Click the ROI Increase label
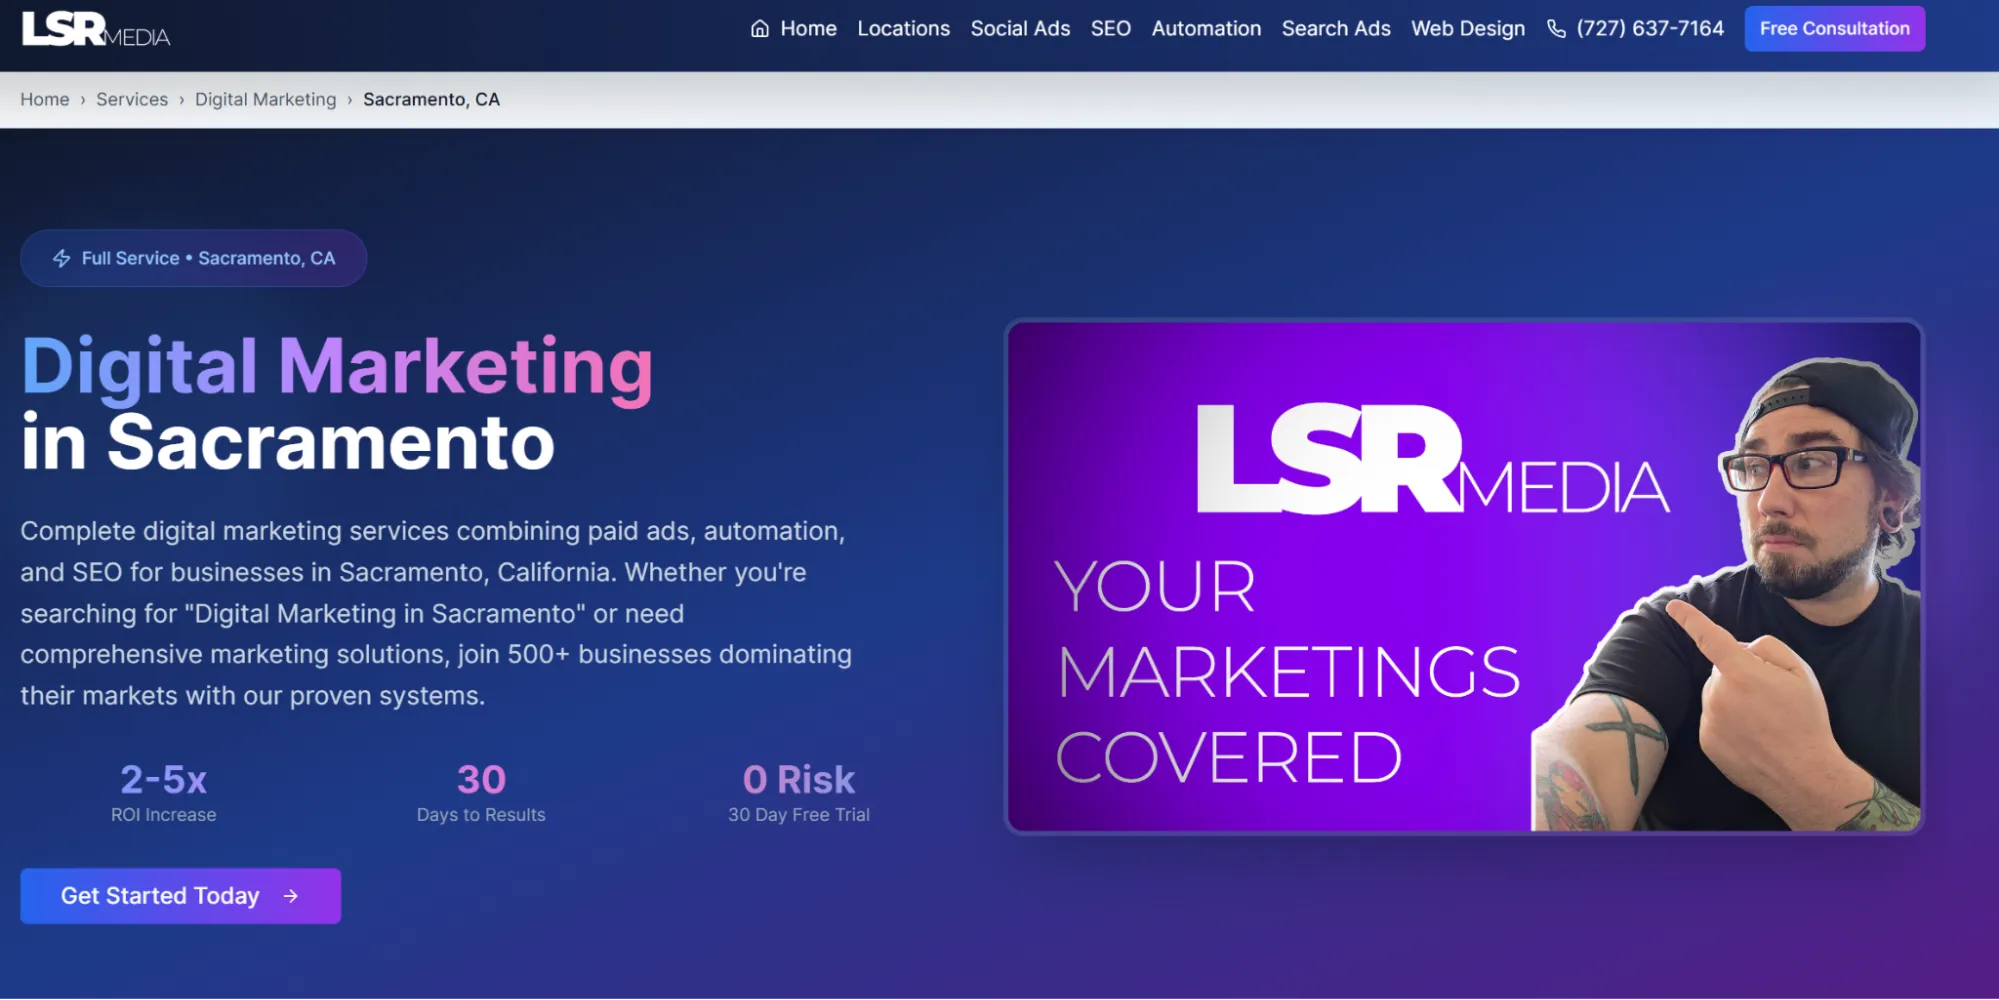Screen dimensions: 1999x1000 (163, 815)
